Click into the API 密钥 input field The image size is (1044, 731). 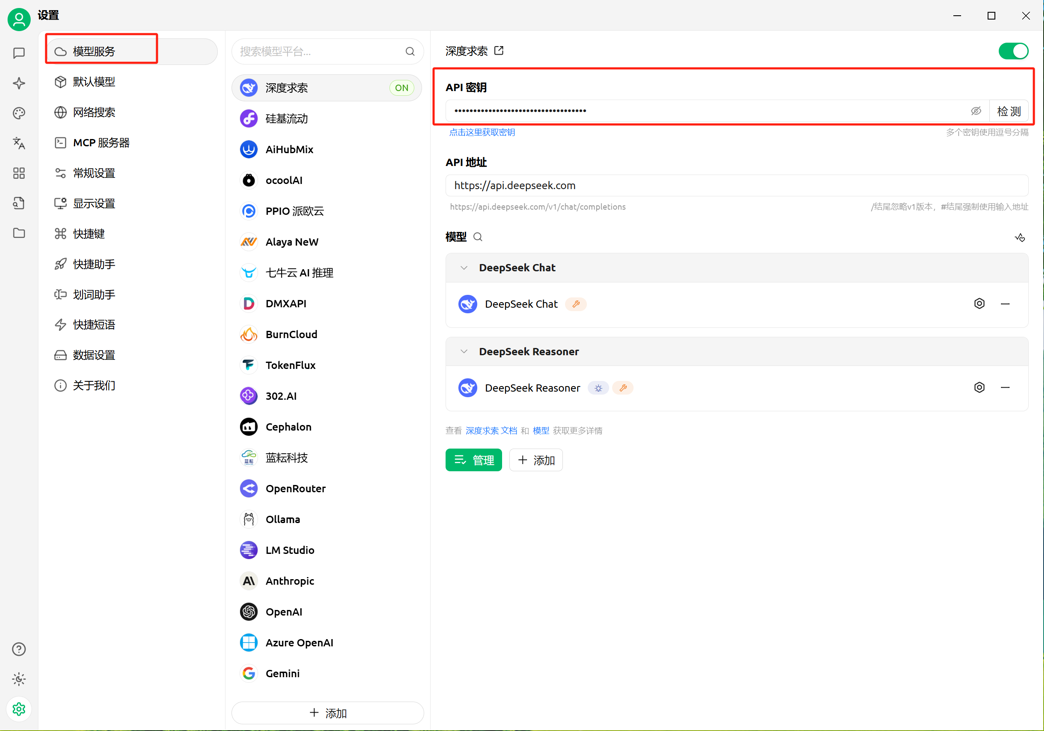(x=709, y=111)
